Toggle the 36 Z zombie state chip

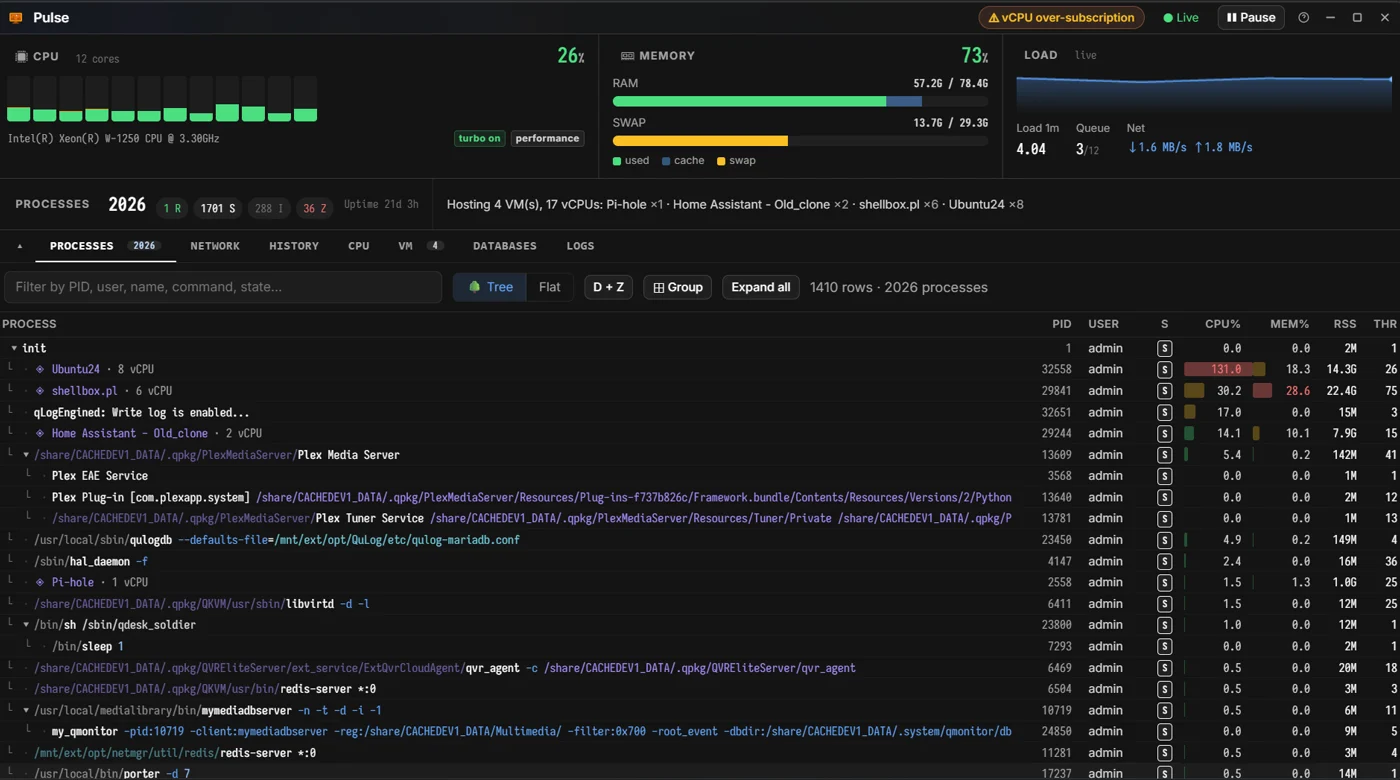(315, 208)
